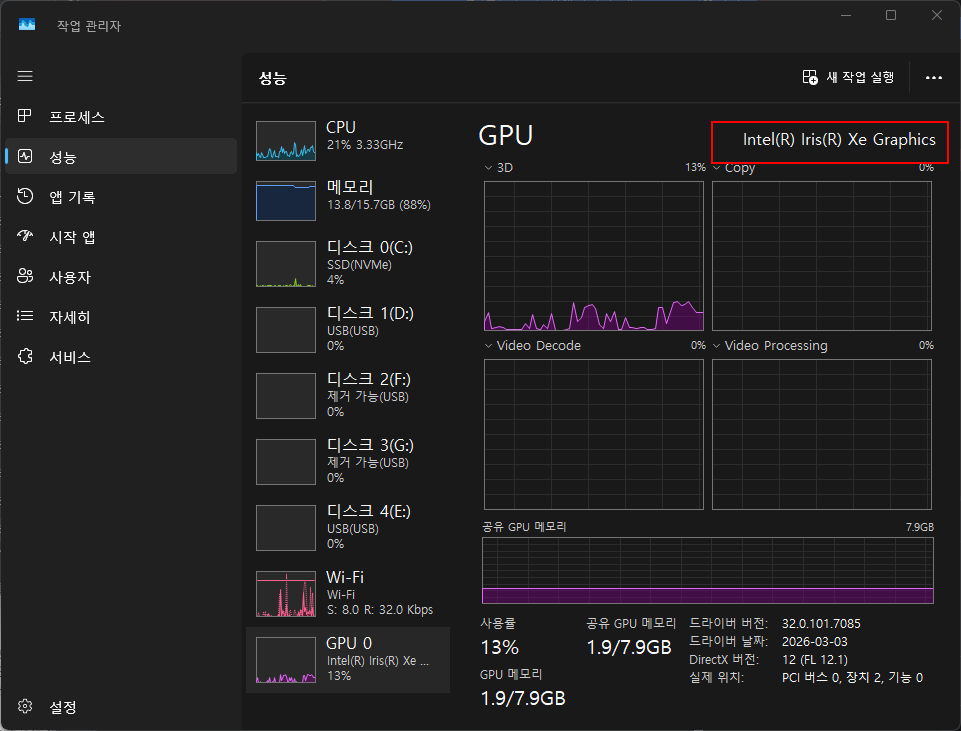This screenshot has height=731, width=961.
Task: Click the PCI 버스 0 location value
Action: coord(852,678)
